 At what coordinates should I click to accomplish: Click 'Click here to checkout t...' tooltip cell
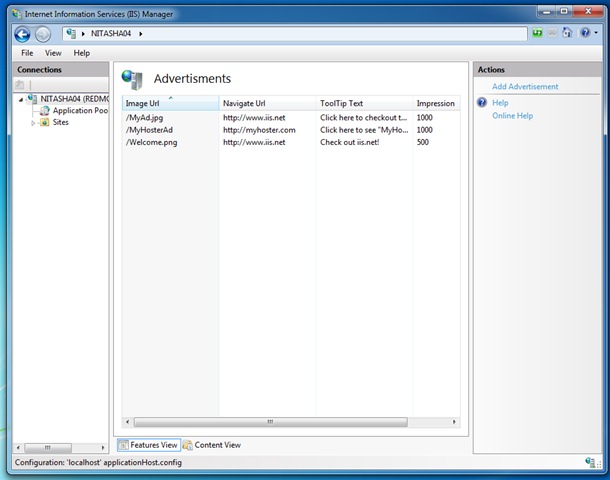[x=363, y=117]
